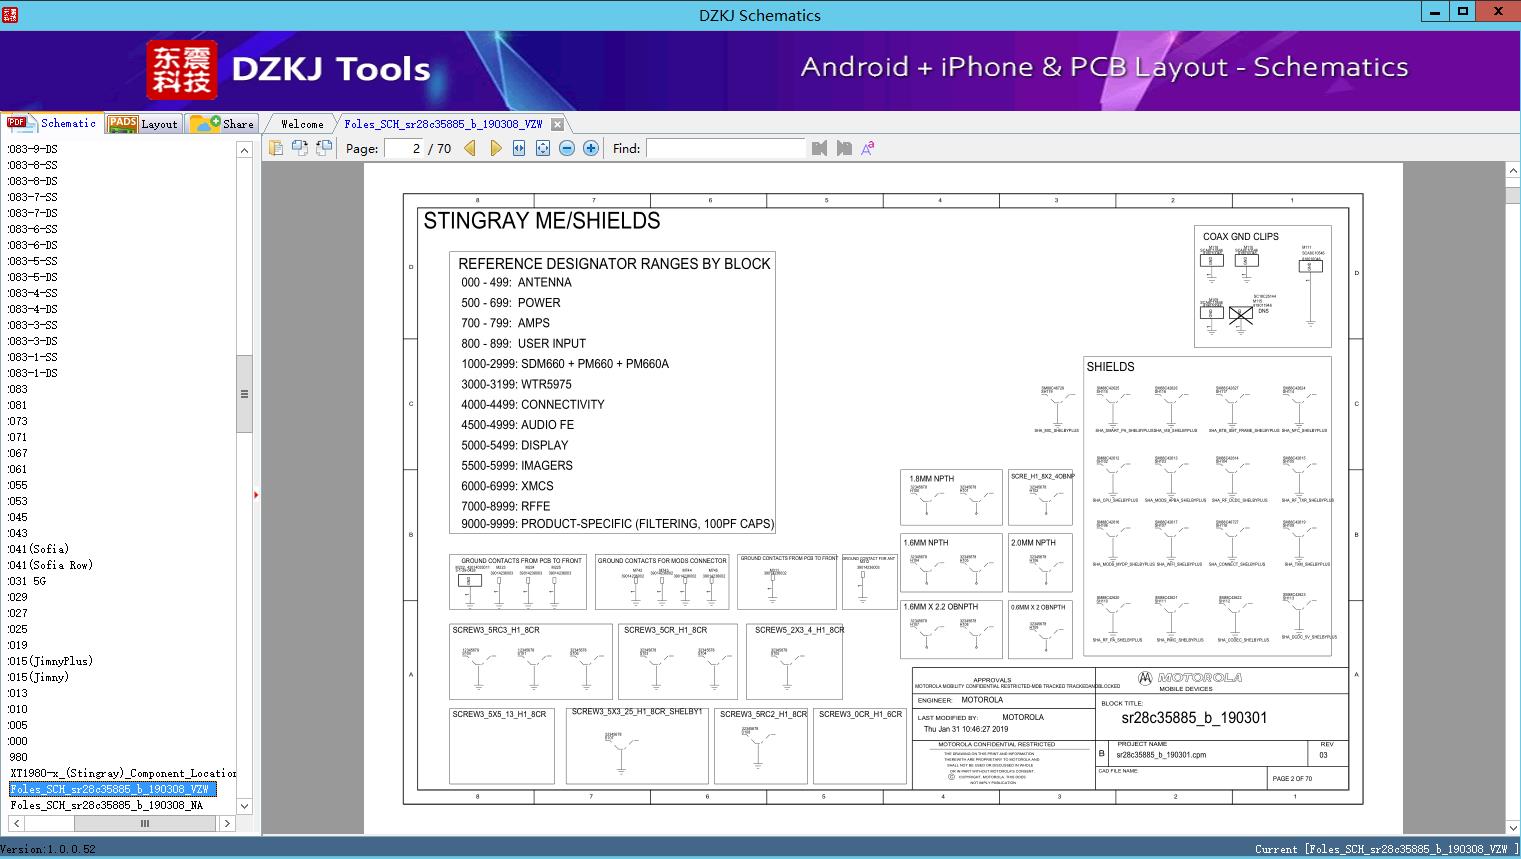Zoom in with the plus button
1521x859 pixels.
pyautogui.click(x=591, y=148)
